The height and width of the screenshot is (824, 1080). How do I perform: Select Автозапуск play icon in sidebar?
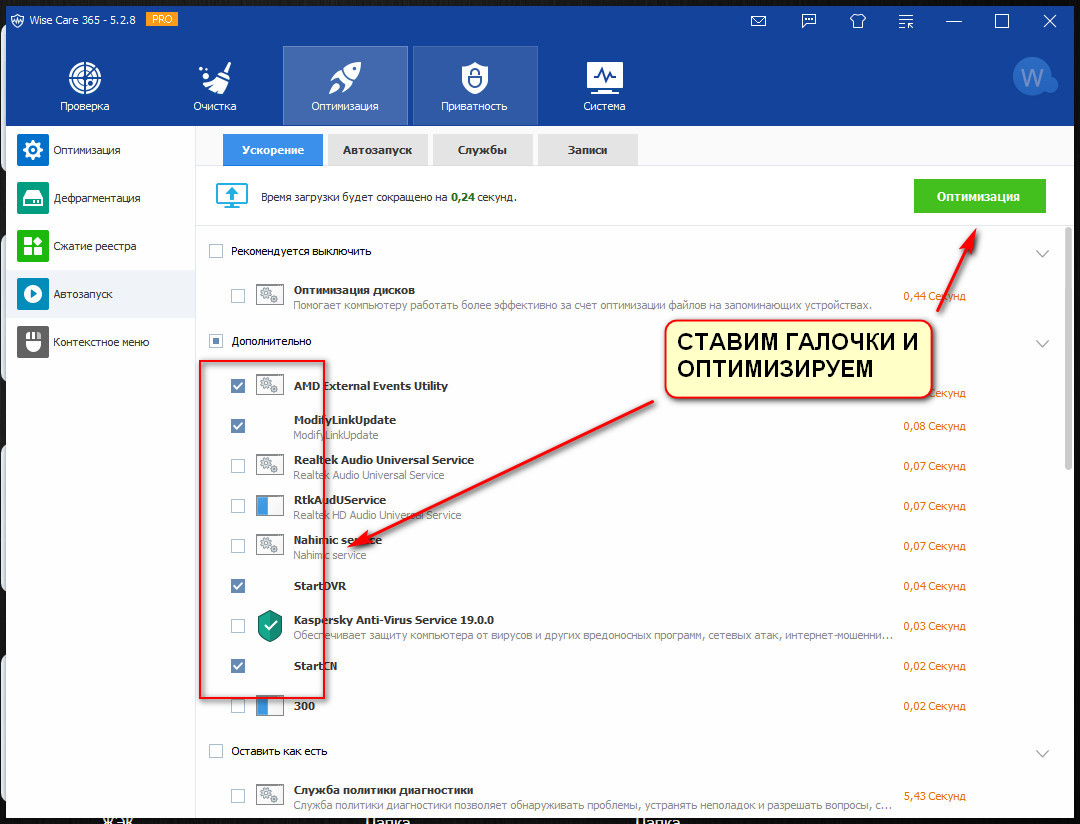coord(33,294)
